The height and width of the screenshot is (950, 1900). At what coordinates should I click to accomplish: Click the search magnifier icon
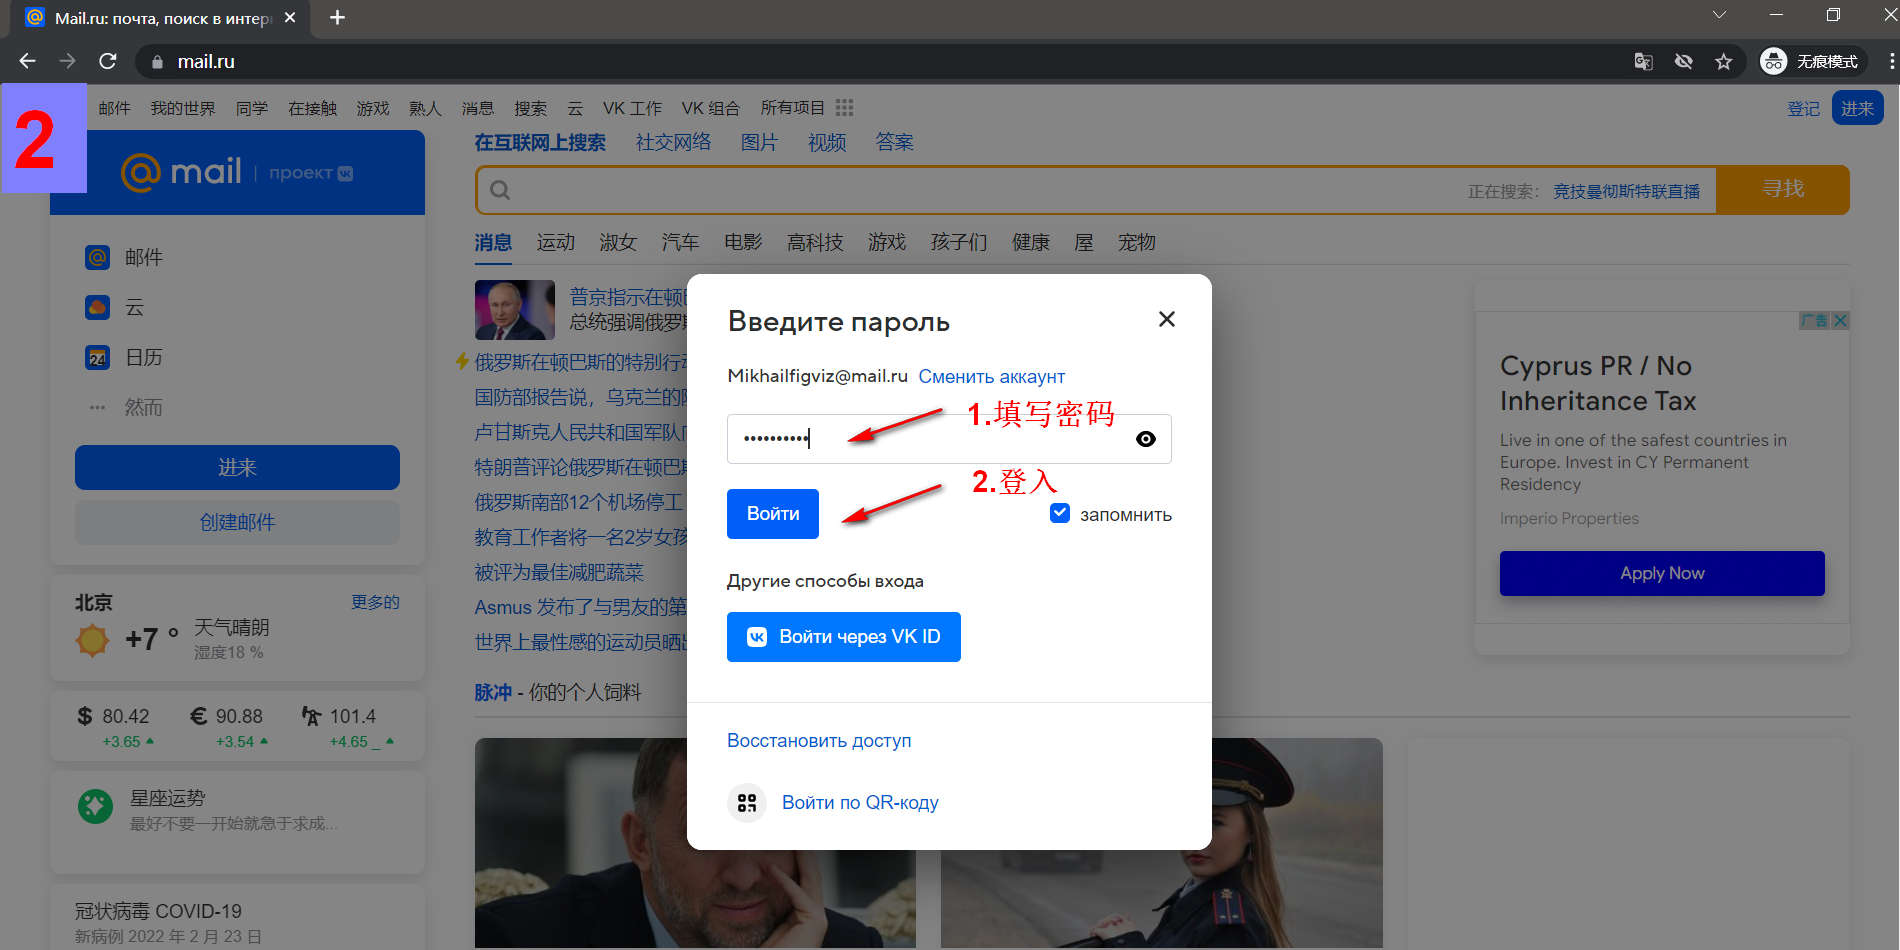[500, 190]
